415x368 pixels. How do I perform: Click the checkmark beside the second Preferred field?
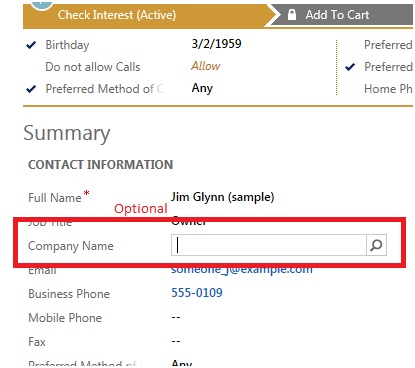pos(350,67)
